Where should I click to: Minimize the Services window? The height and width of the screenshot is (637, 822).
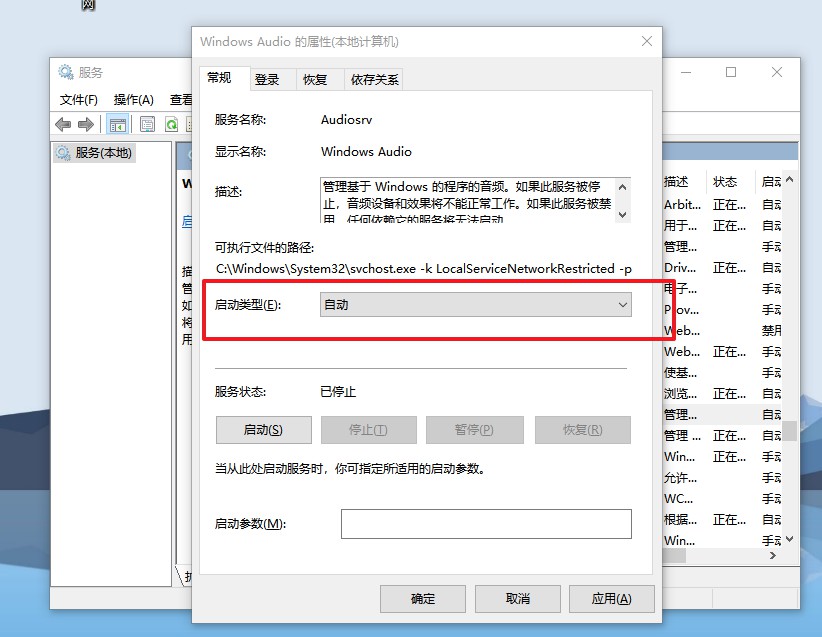pyautogui.click(x=686, y=72)
